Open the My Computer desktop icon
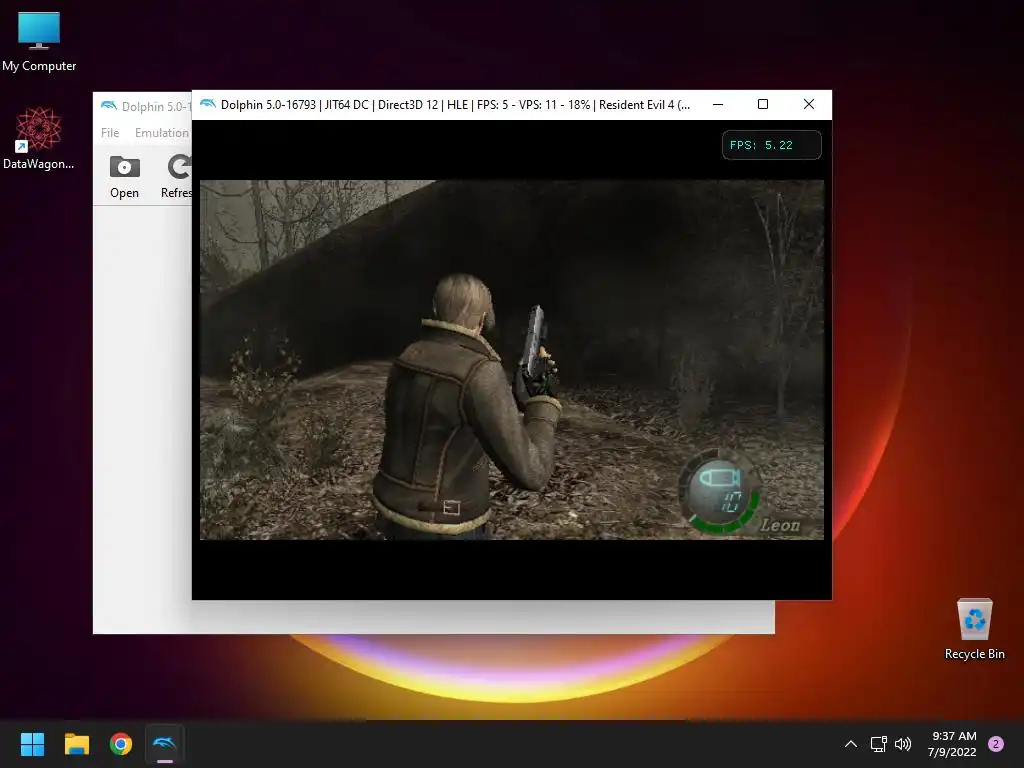The height and width of the screenshot is (768, 1024). click(x=39, y=40)
